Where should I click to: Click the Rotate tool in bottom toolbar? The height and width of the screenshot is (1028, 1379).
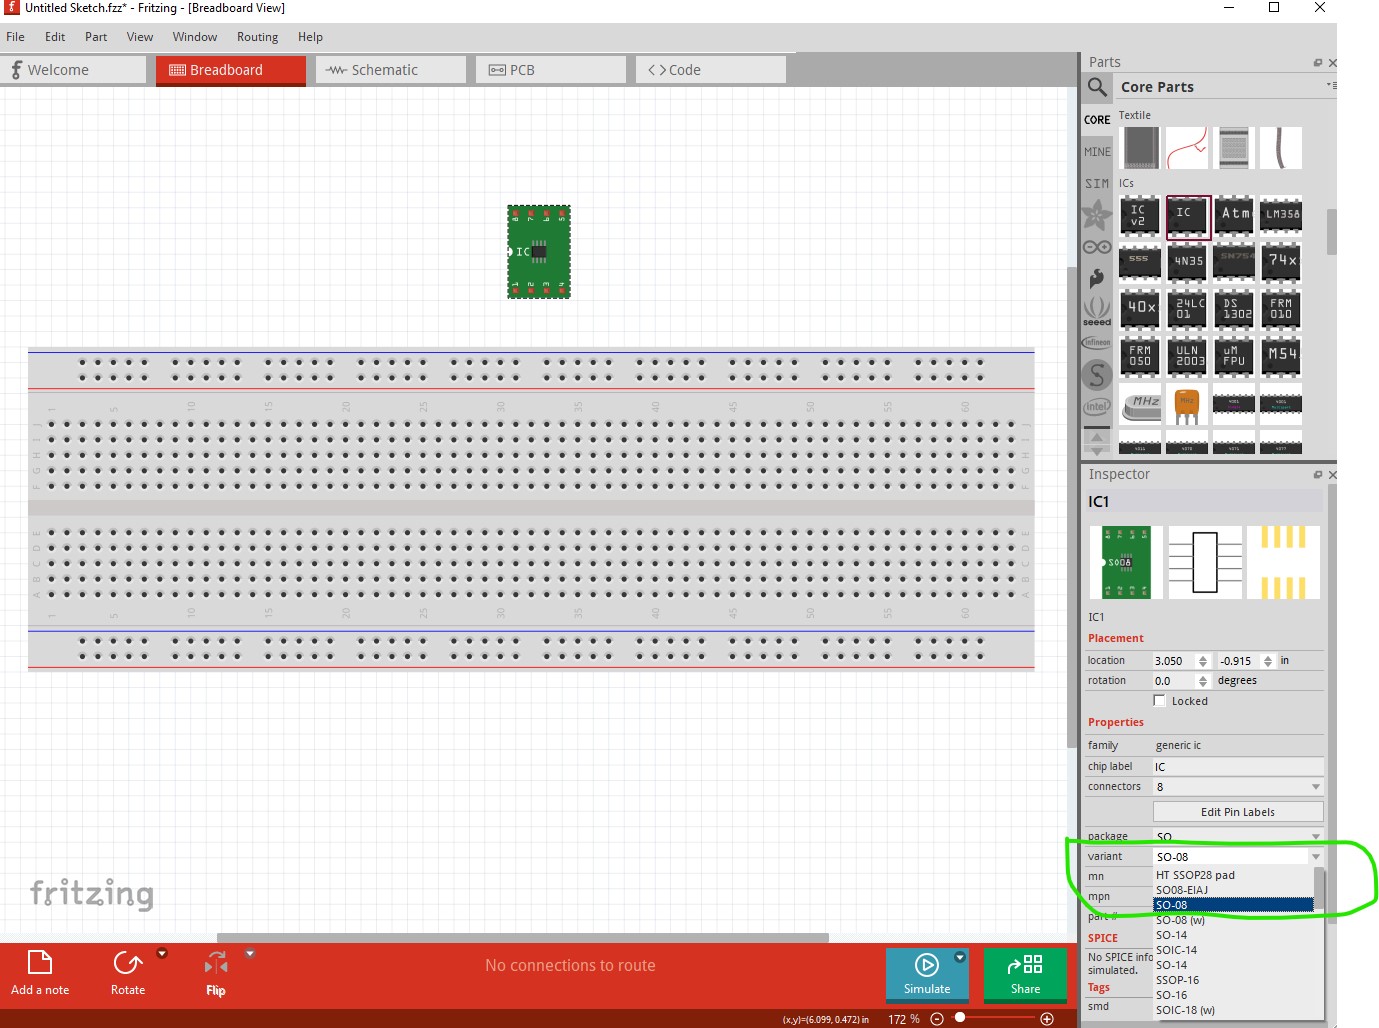coord(128,972)
